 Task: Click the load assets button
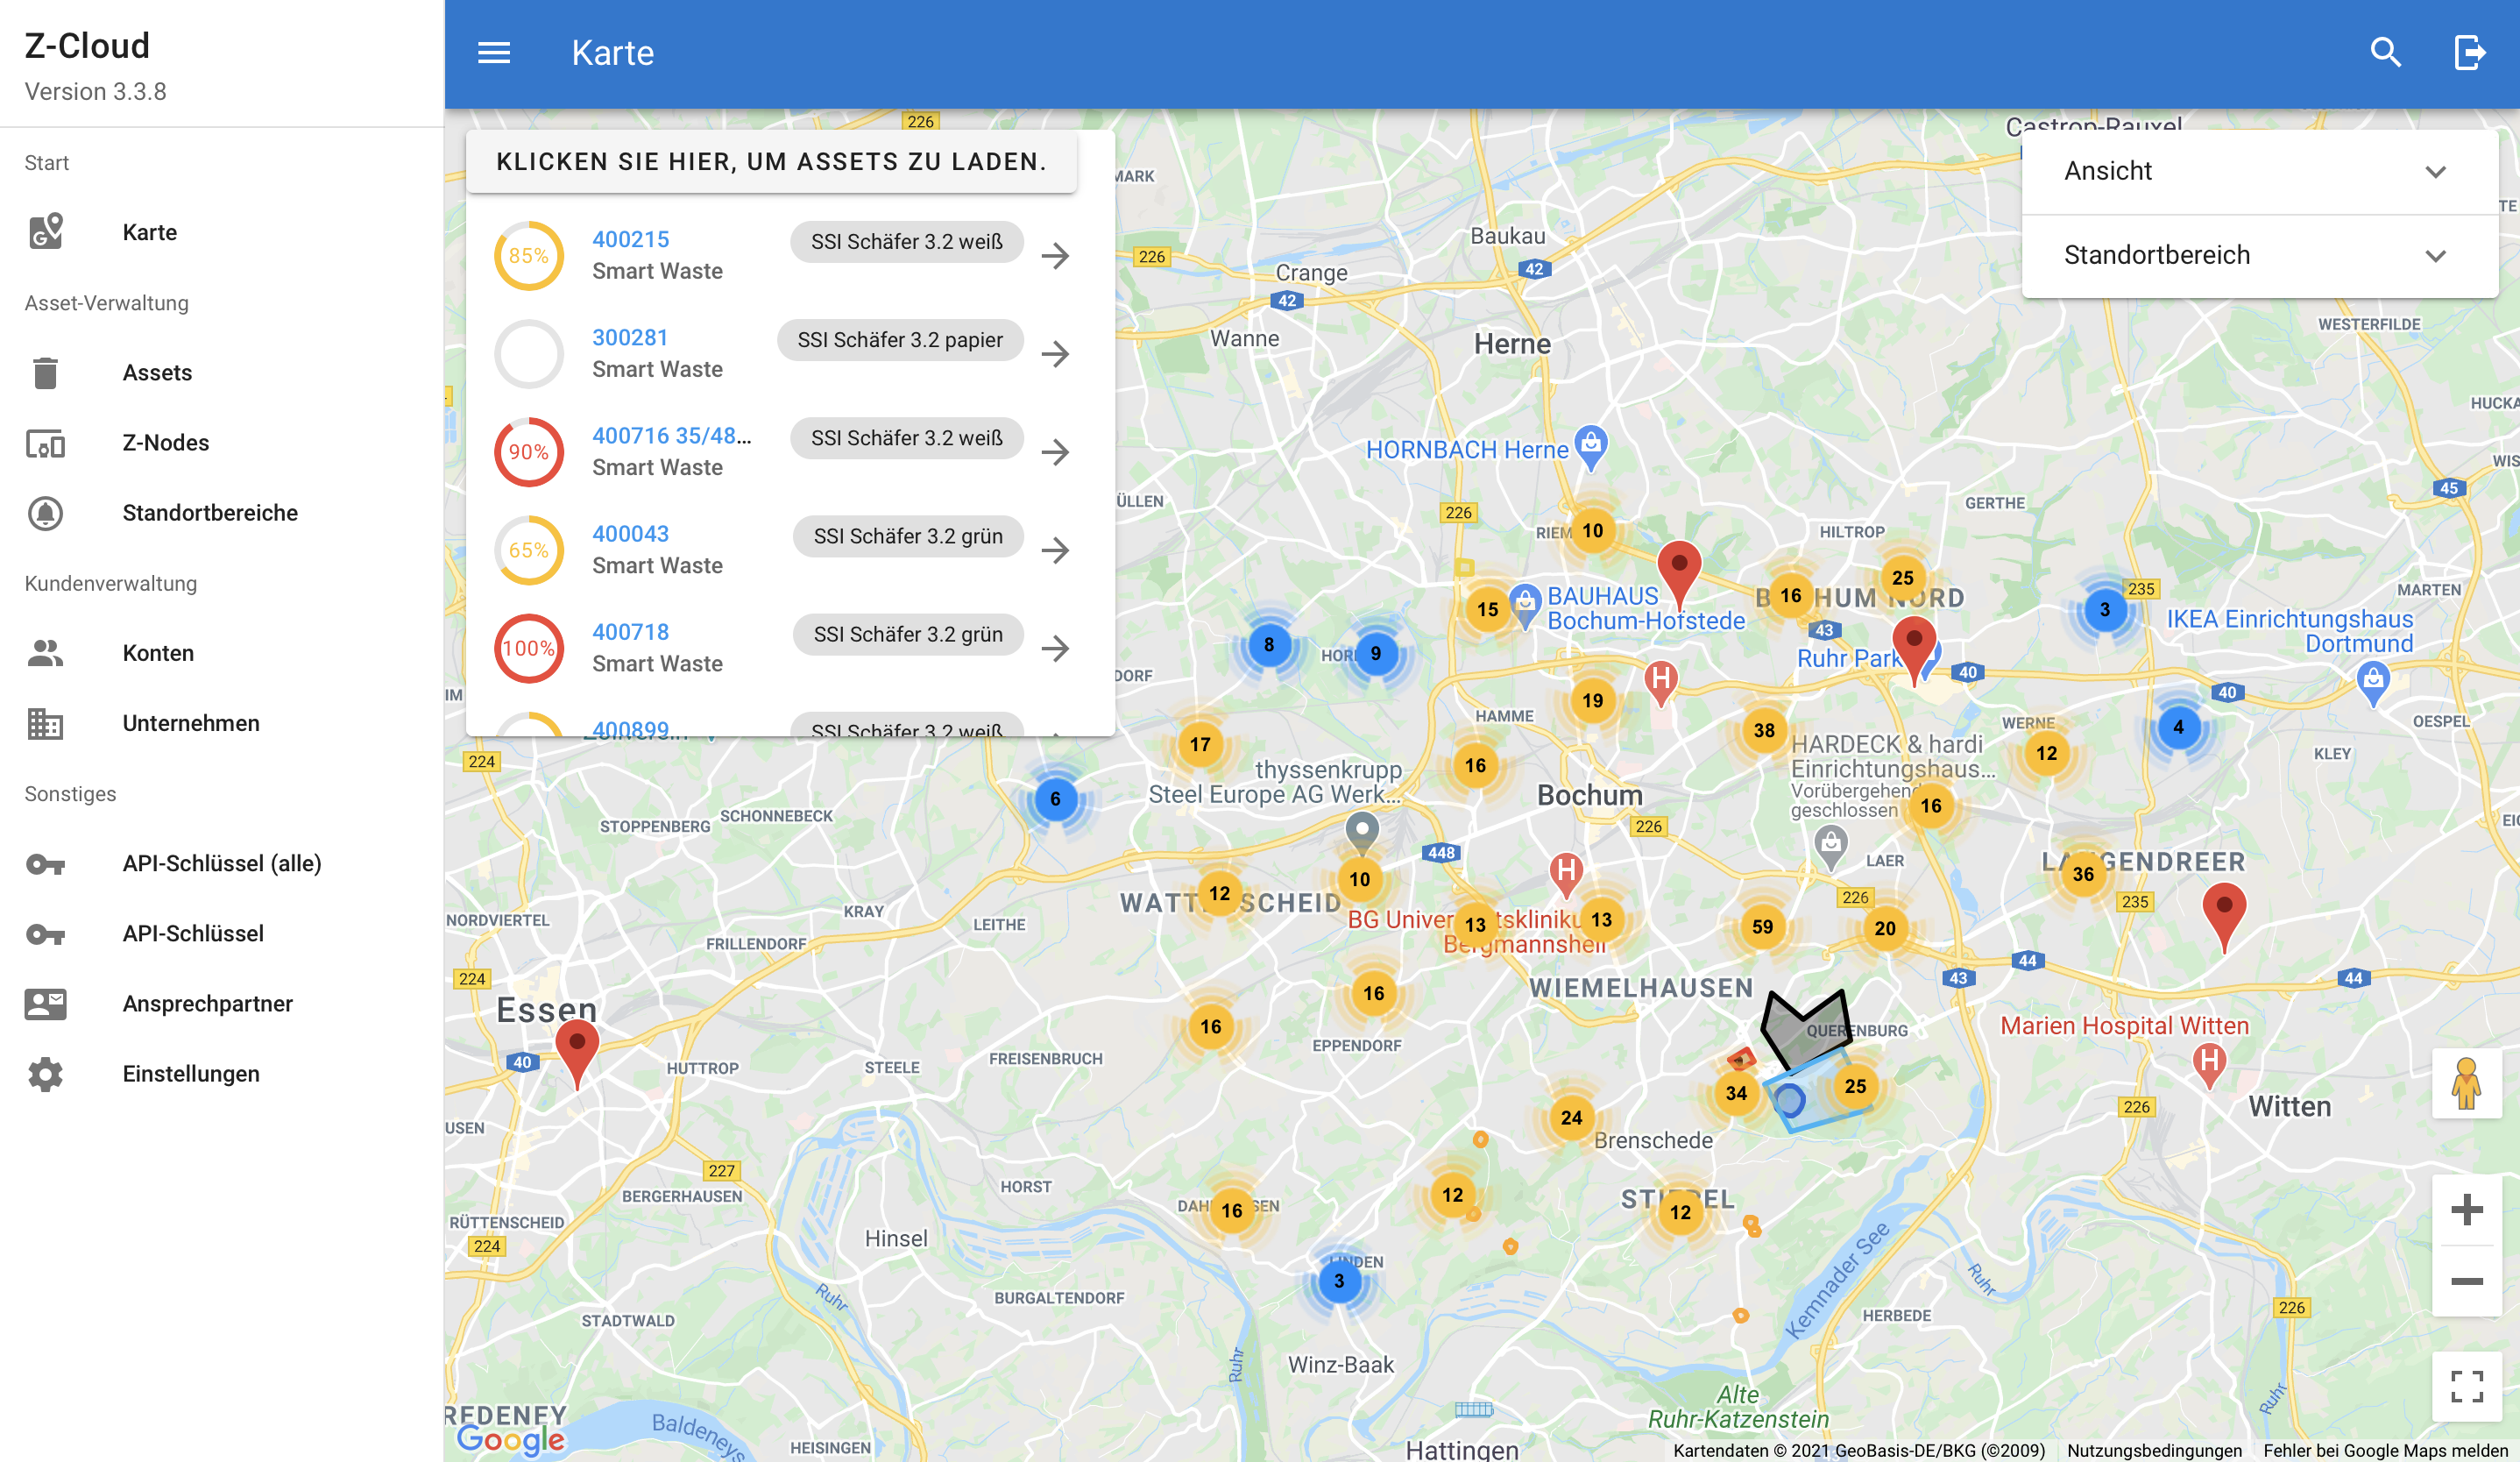(771, 162)
